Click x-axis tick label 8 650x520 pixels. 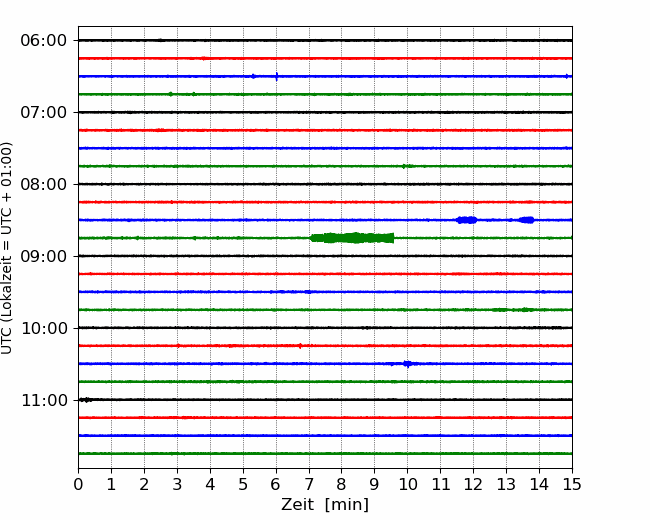[x=342, y=484]
